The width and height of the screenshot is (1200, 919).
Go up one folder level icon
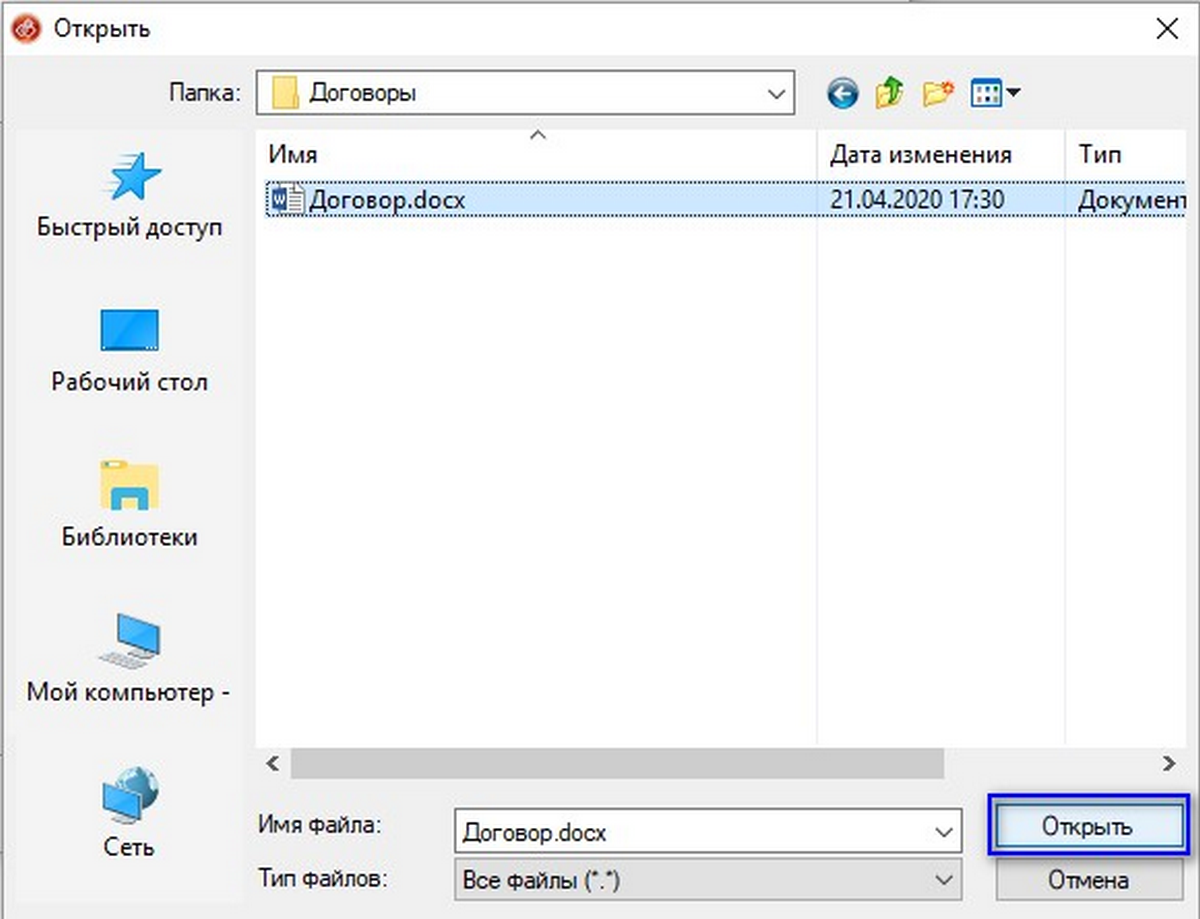[889, 95]
